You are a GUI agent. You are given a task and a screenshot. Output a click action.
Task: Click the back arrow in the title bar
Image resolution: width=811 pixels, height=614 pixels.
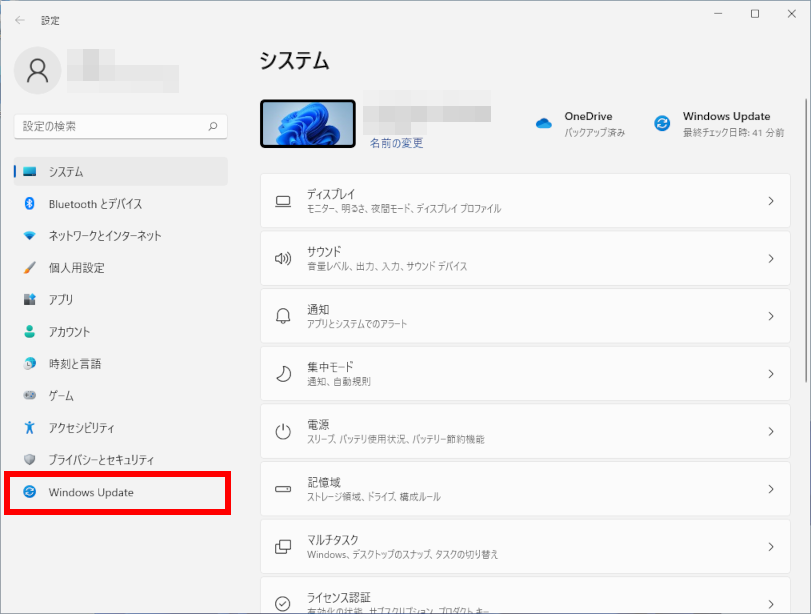[20, 20]
